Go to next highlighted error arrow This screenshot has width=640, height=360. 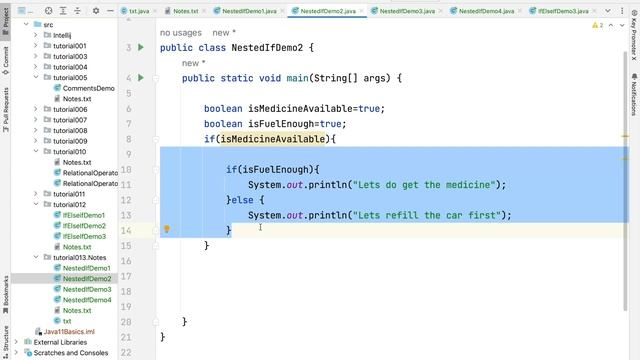click(x=622, y=25)
